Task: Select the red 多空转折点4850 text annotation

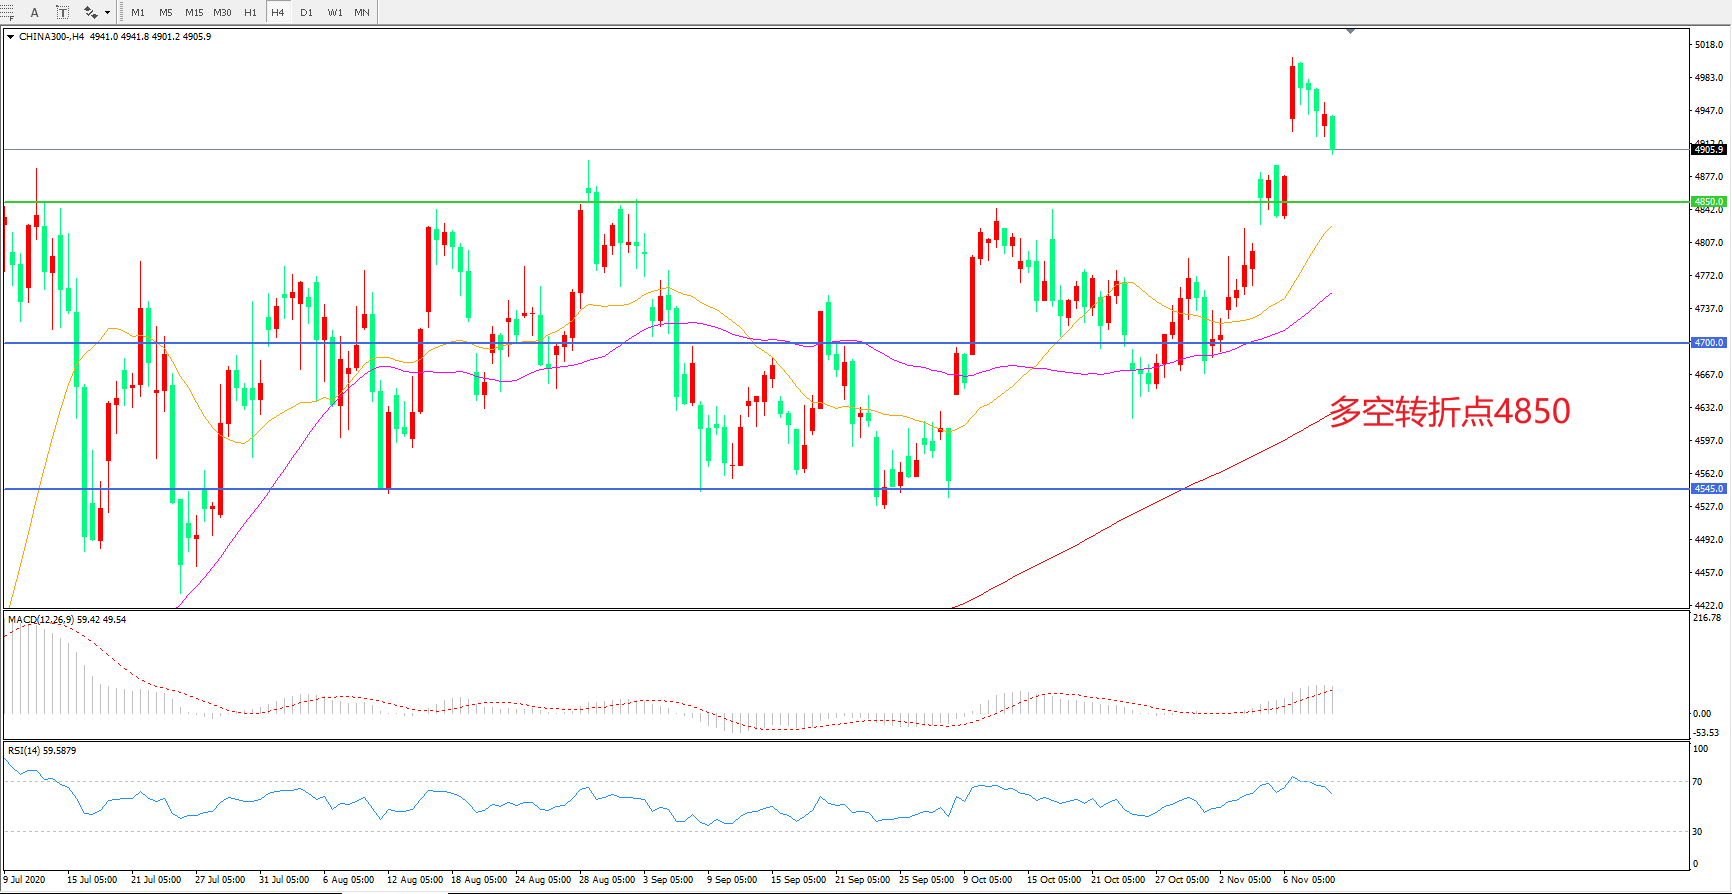Action: click(x=1449, y=411)
